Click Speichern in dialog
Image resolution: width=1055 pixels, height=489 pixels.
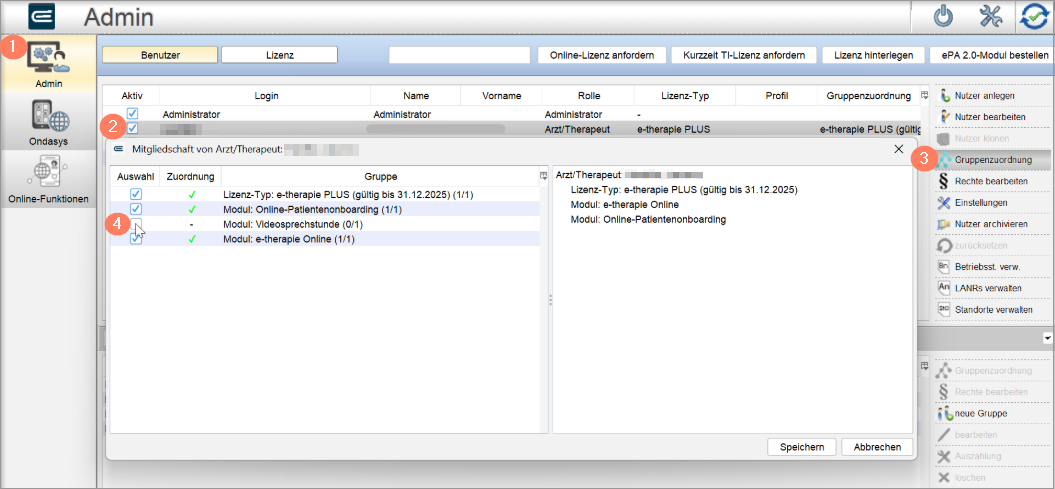pyautogui.click(x=802, y=447)
